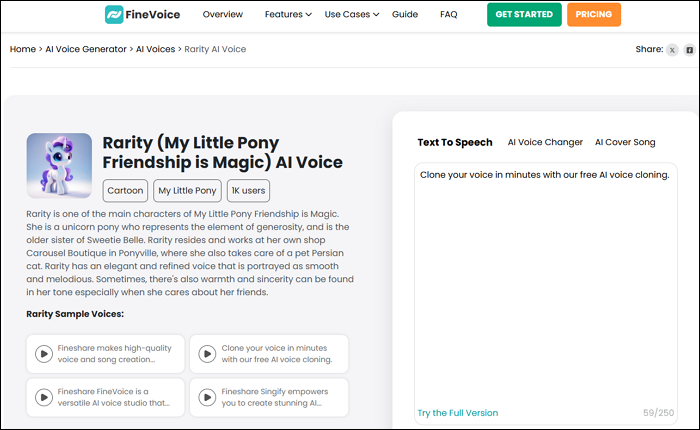Click the orange PRICING button
This screenshot has width=700, height=430.
[594, 15]
